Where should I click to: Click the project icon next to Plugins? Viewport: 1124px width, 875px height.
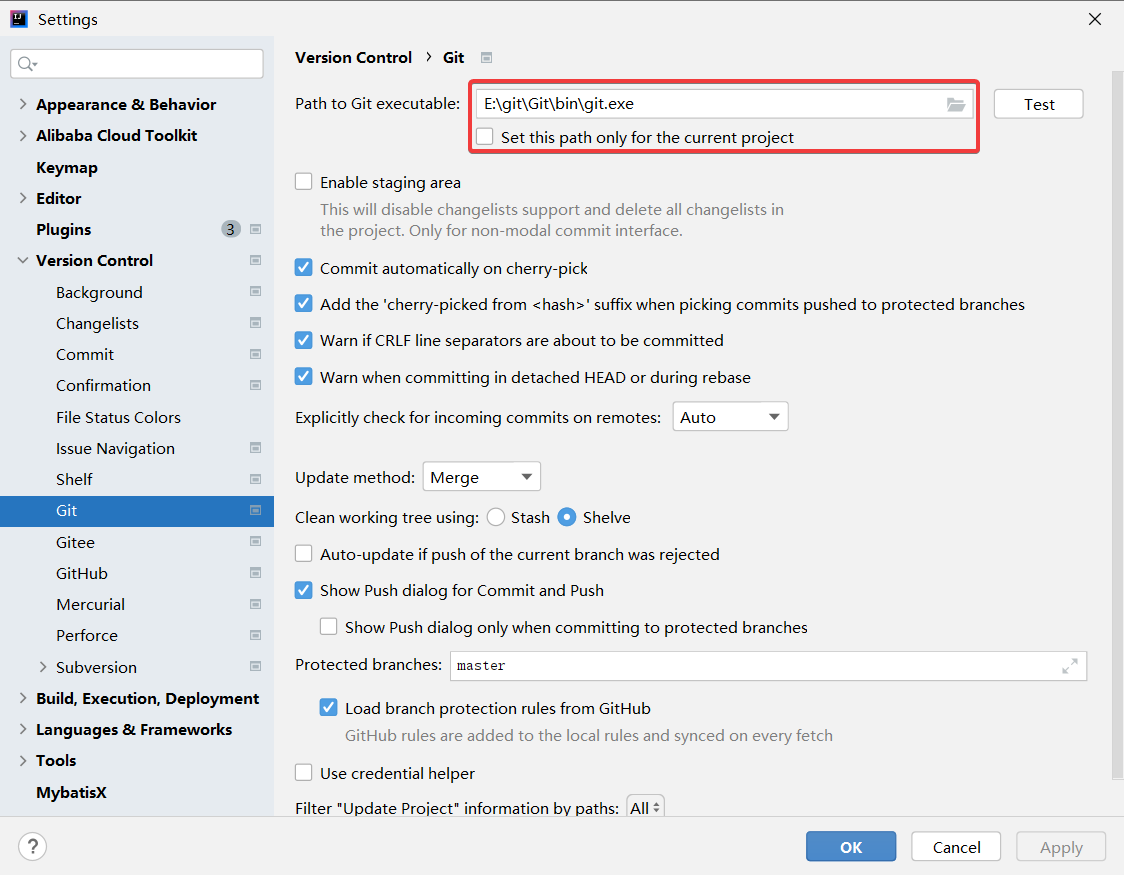pos(255,229)
